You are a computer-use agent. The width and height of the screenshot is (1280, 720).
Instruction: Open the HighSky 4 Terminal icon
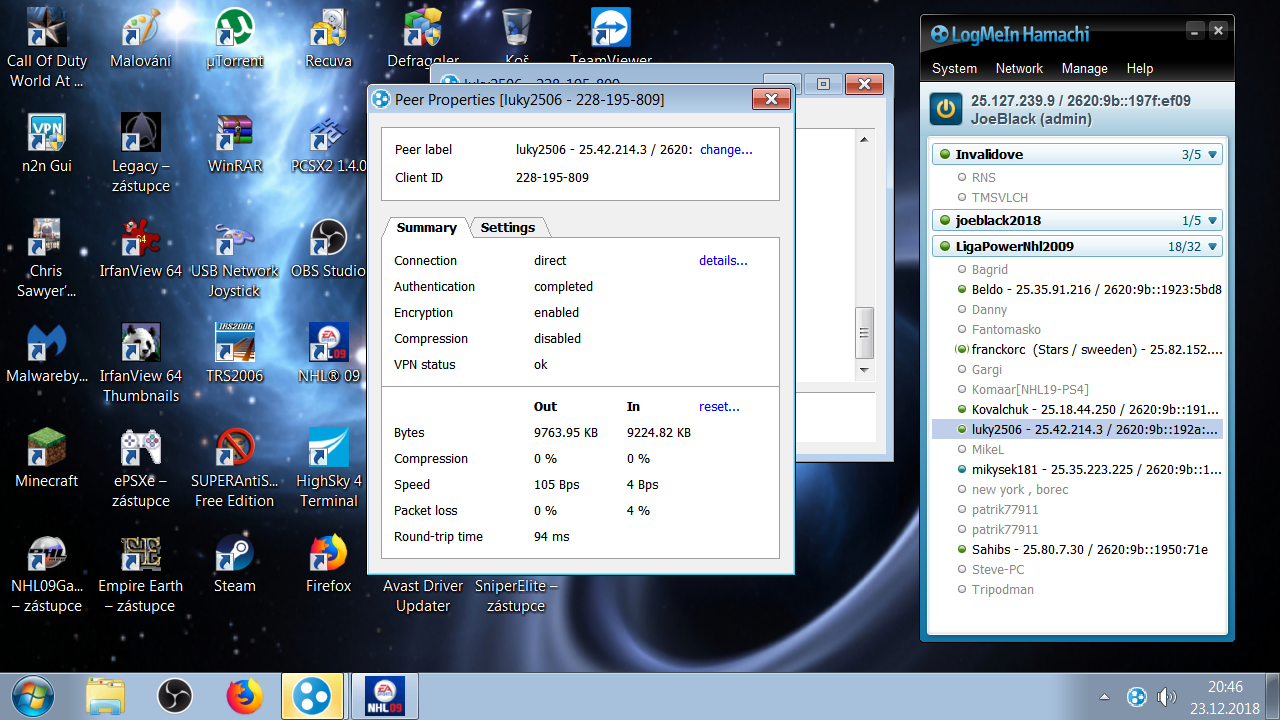[x=329, y=467]
